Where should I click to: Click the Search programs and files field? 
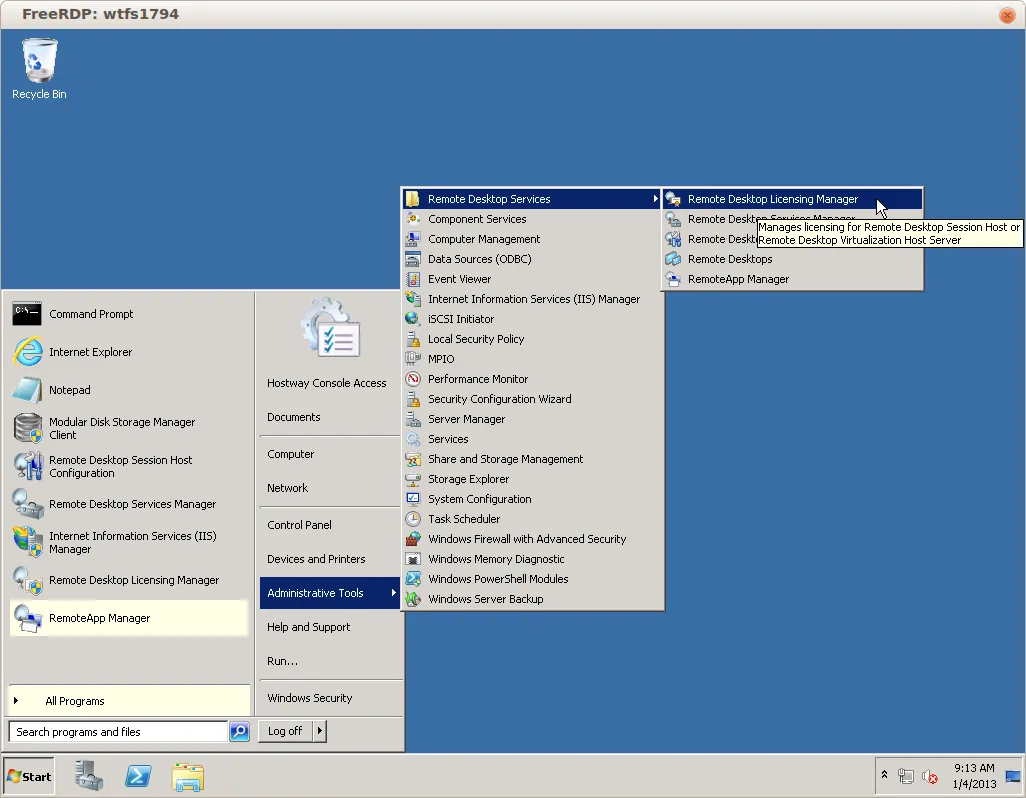118,732
